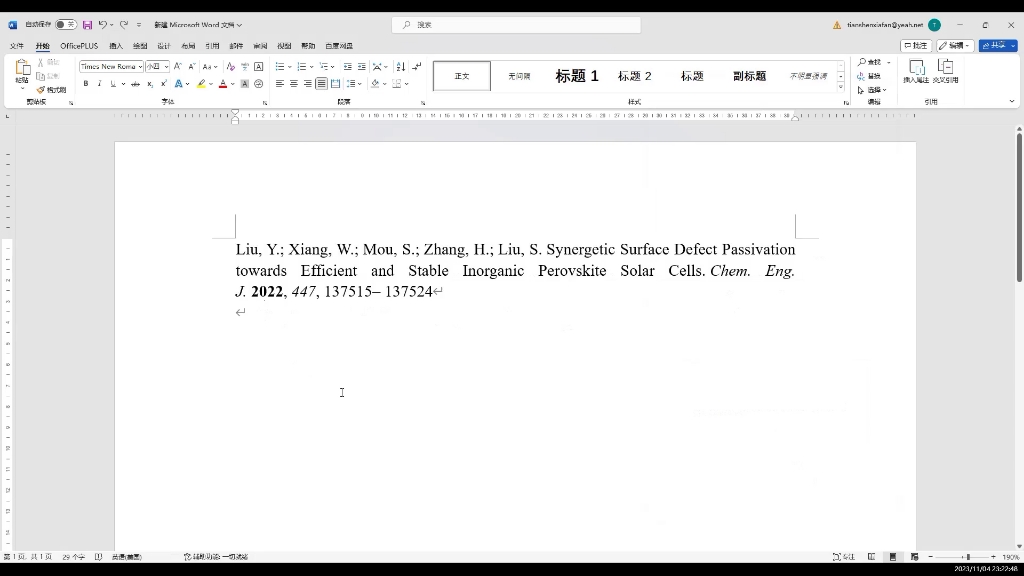Click the Save icon in title bar
The width and height of the screenshot is (1024, 576).
88,25
